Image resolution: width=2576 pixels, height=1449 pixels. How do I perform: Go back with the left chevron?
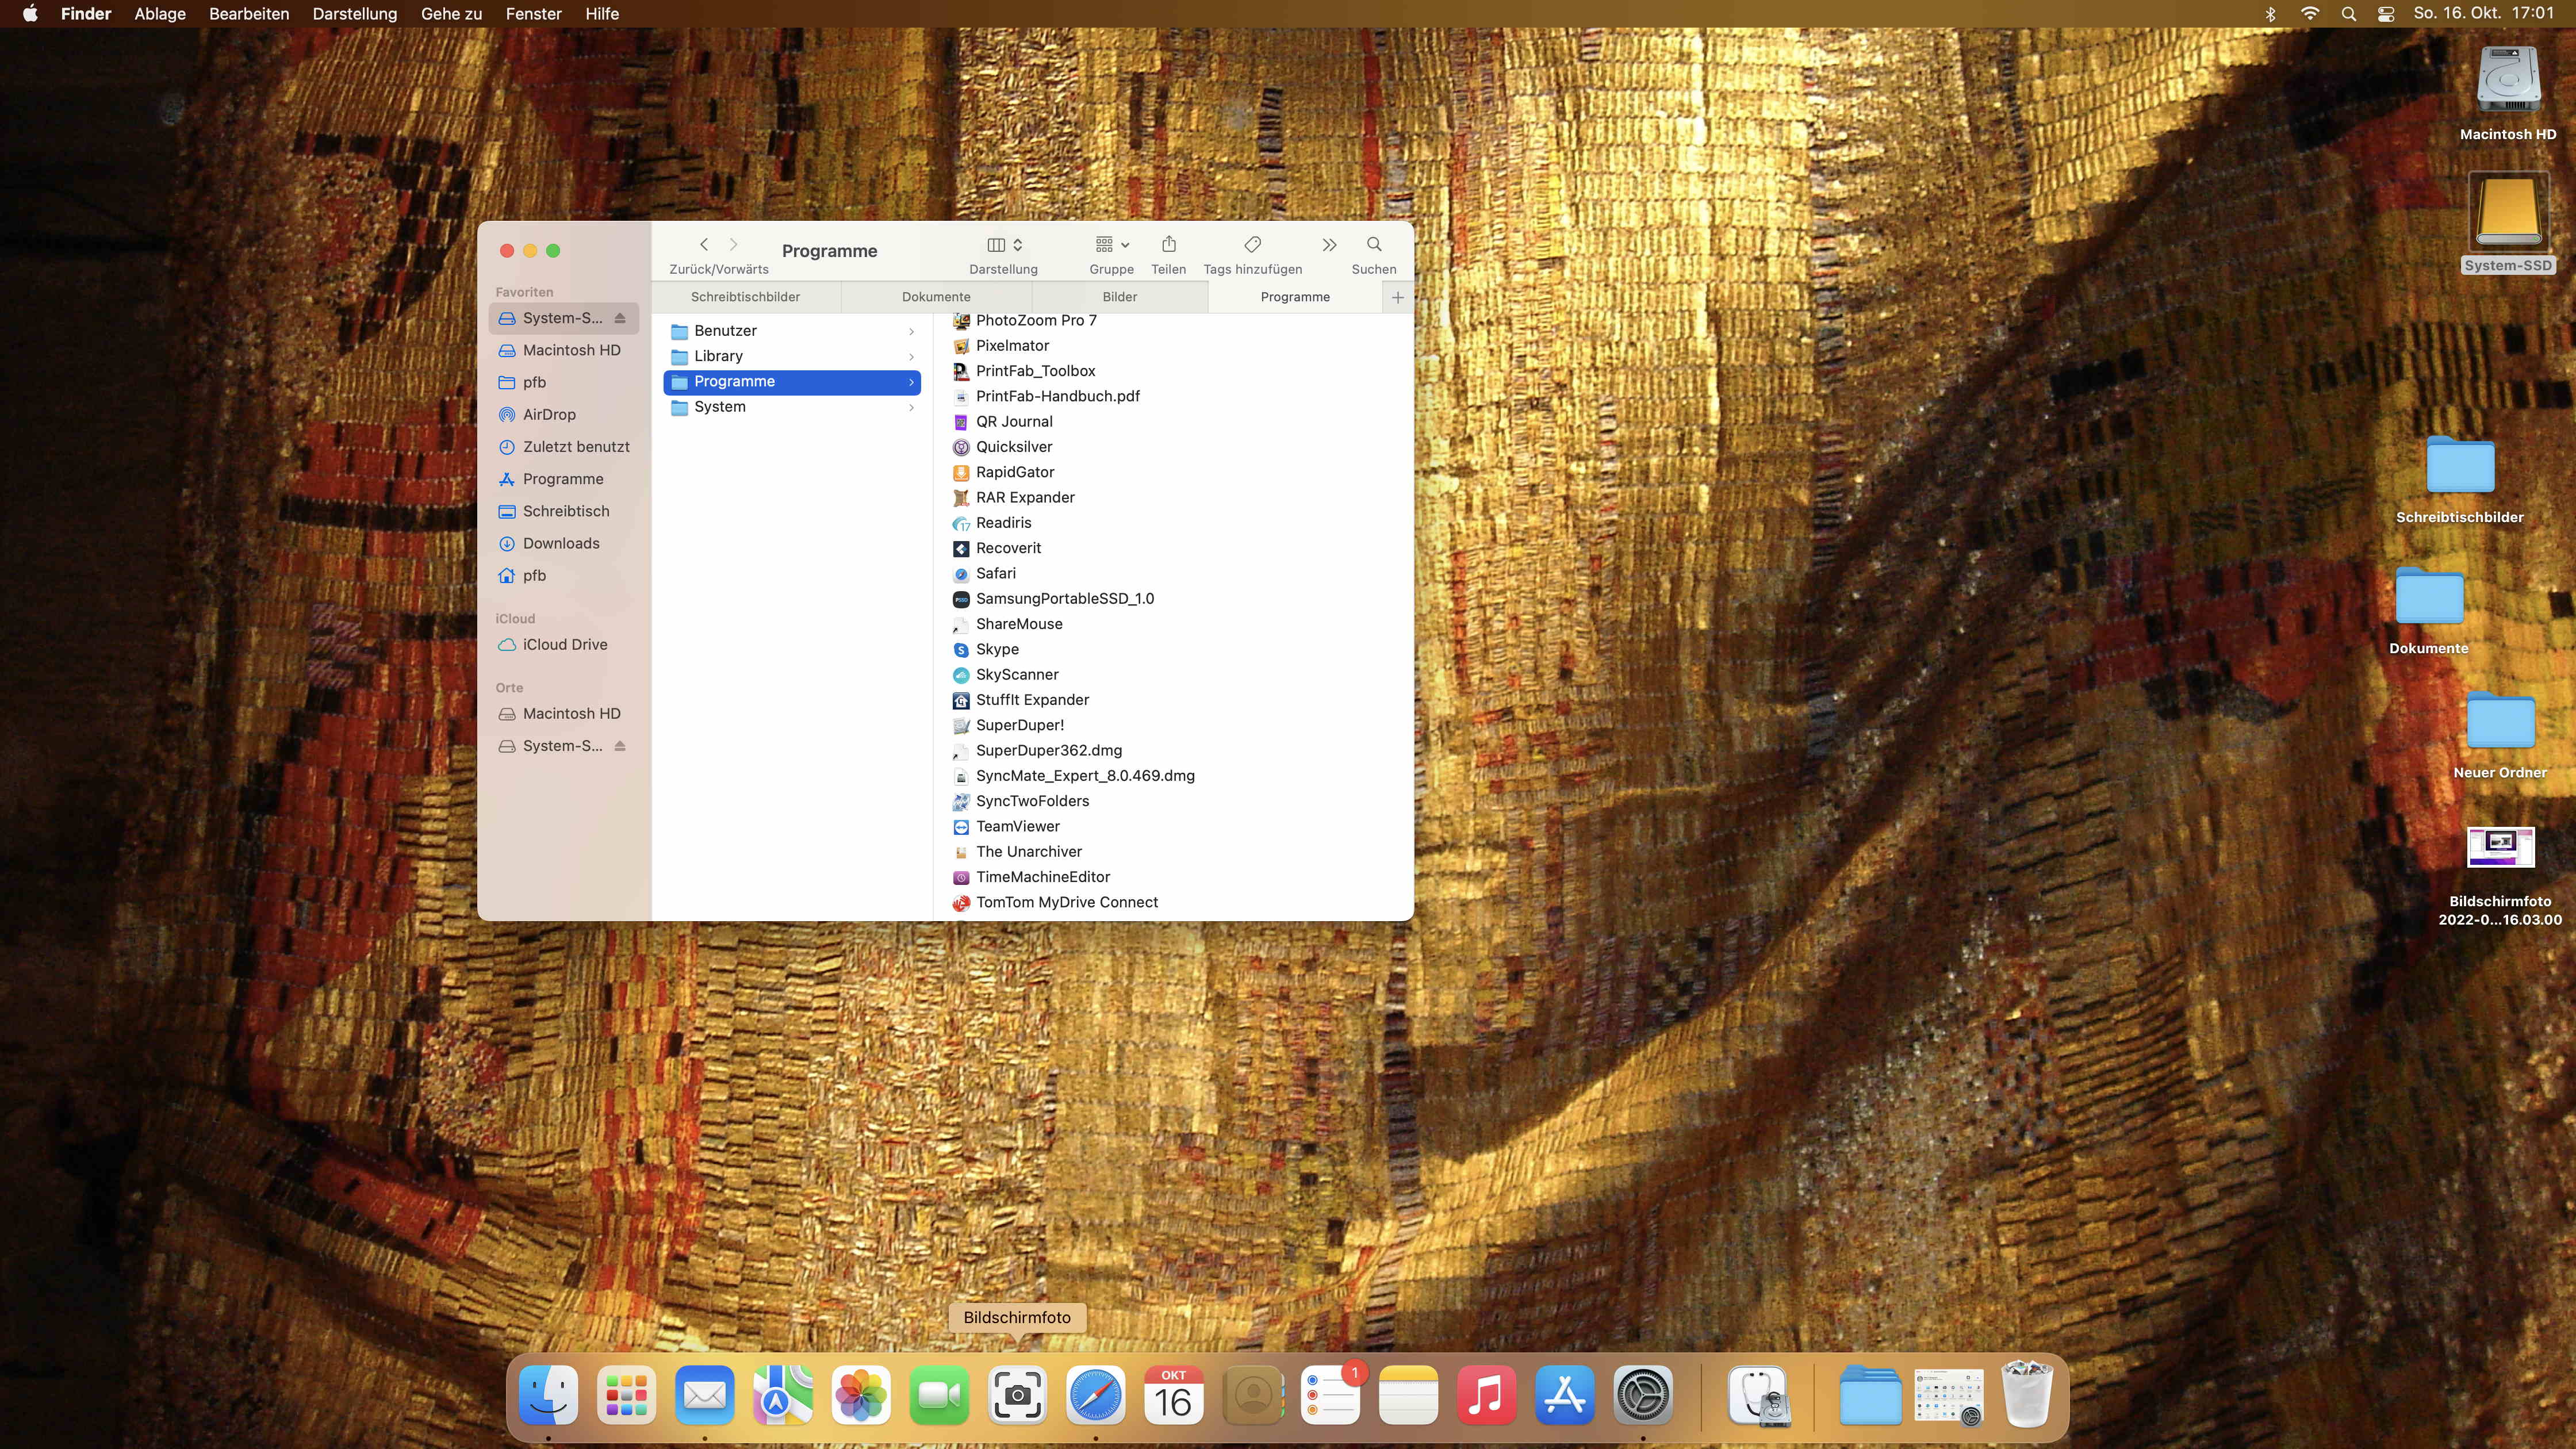click(704, 245)
